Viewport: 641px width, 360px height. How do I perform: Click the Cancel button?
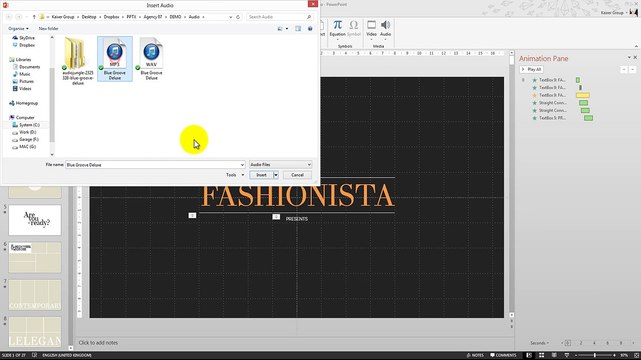[x=297, y=175]
